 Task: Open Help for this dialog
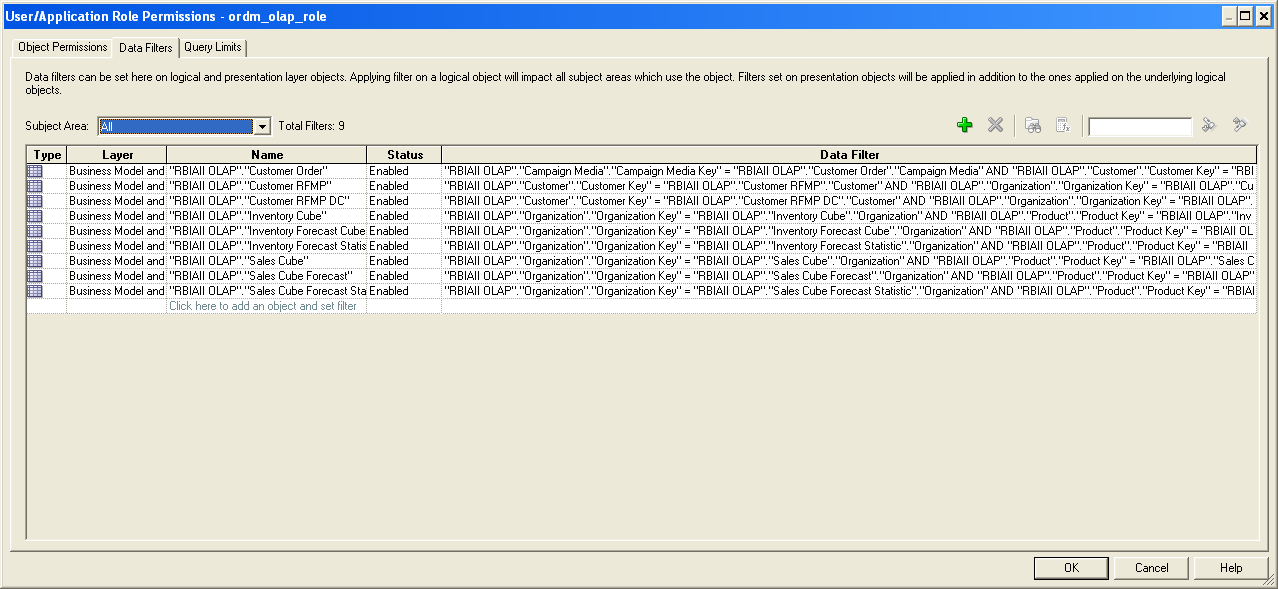pos(1231,568)
